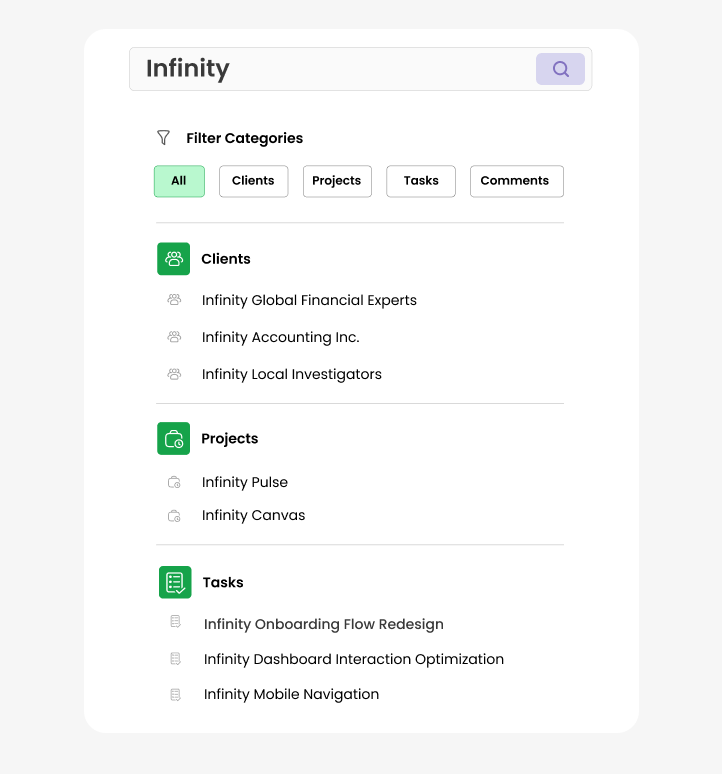
Task: Open Infinity Onboarding Flow Redesign task
Action: coord(323,624)
